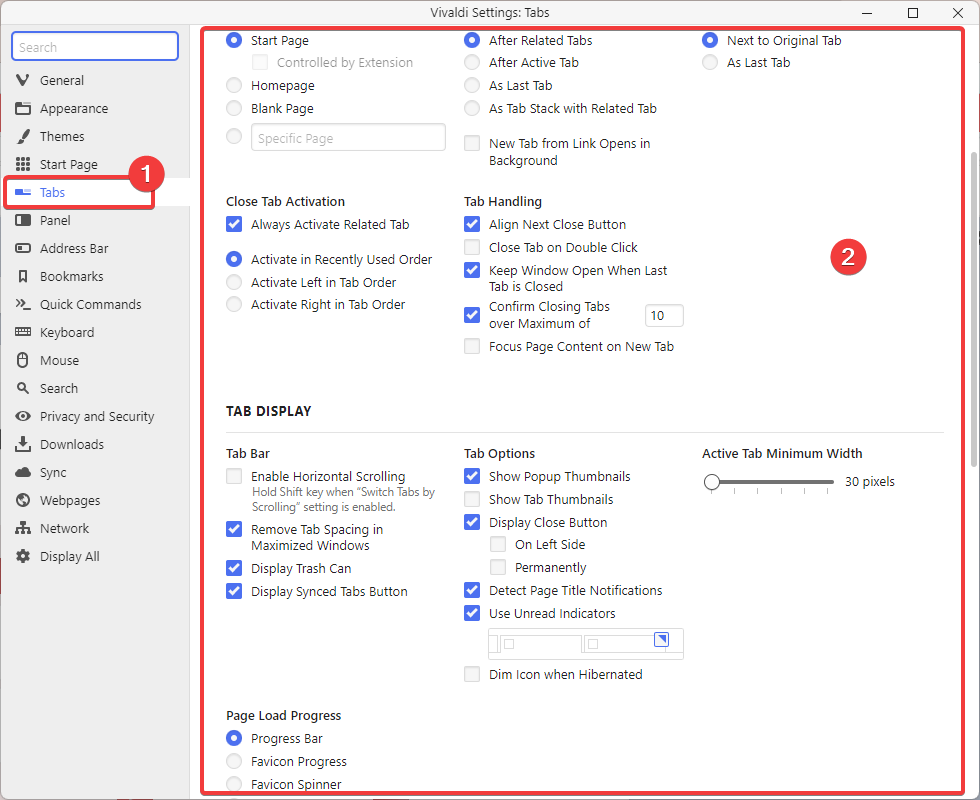Screen dimensions: 980x800
Task: Open the Bookmarks ribbon icon
Action: pyautogui.click(x=22, y=276)
